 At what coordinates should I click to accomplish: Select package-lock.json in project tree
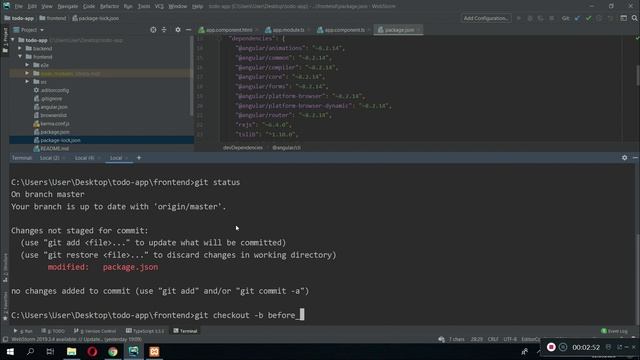click(x=101, y=140)
